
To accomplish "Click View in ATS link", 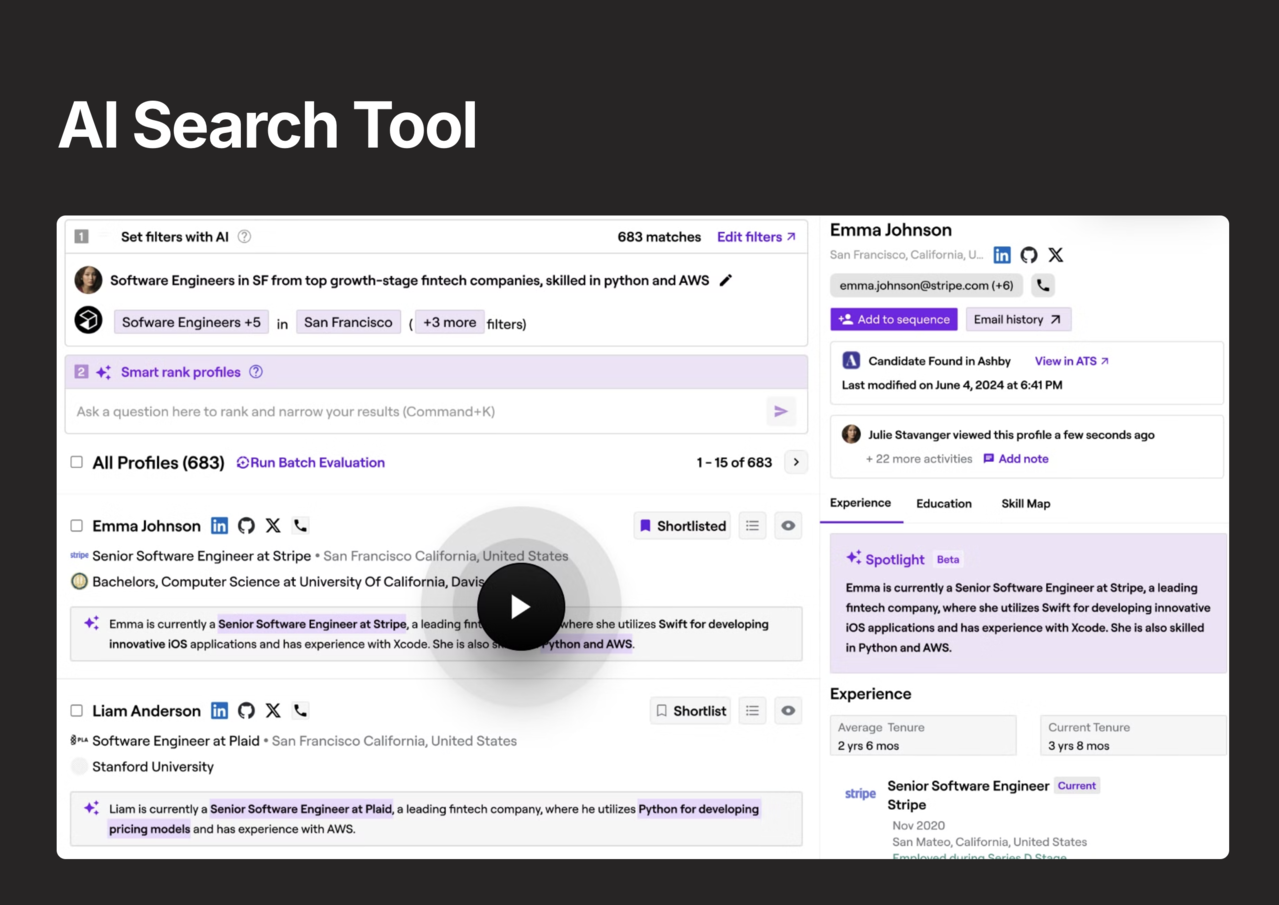I will pyautogui.click(x=1072, y=361).
